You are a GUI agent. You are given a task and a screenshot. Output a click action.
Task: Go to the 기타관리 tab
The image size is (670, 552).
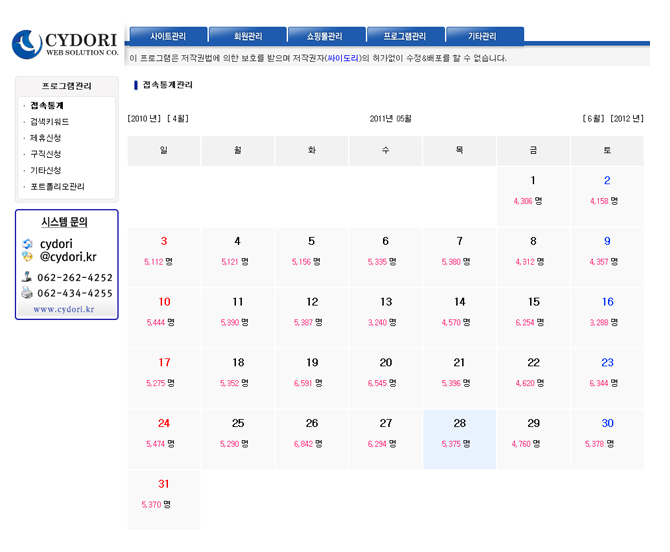pyautogui.click(x=483, y=36)
